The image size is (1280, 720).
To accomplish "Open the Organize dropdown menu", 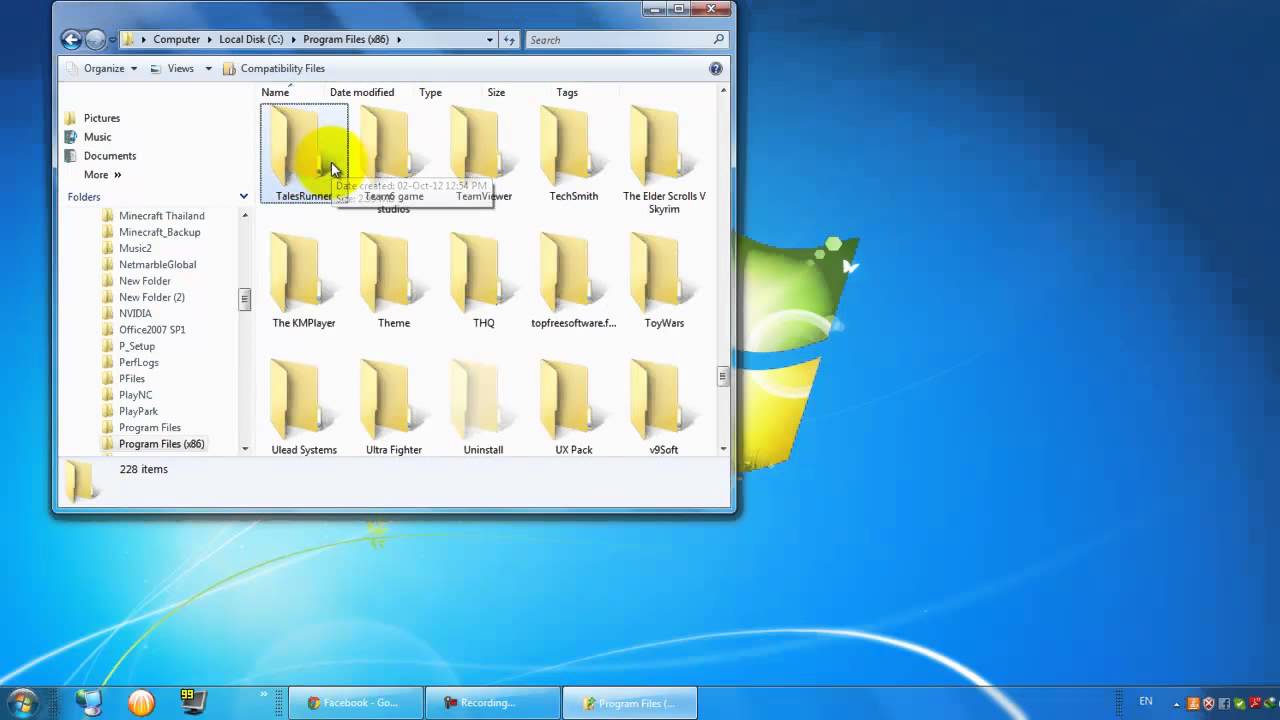I will (x=101, y=69).
